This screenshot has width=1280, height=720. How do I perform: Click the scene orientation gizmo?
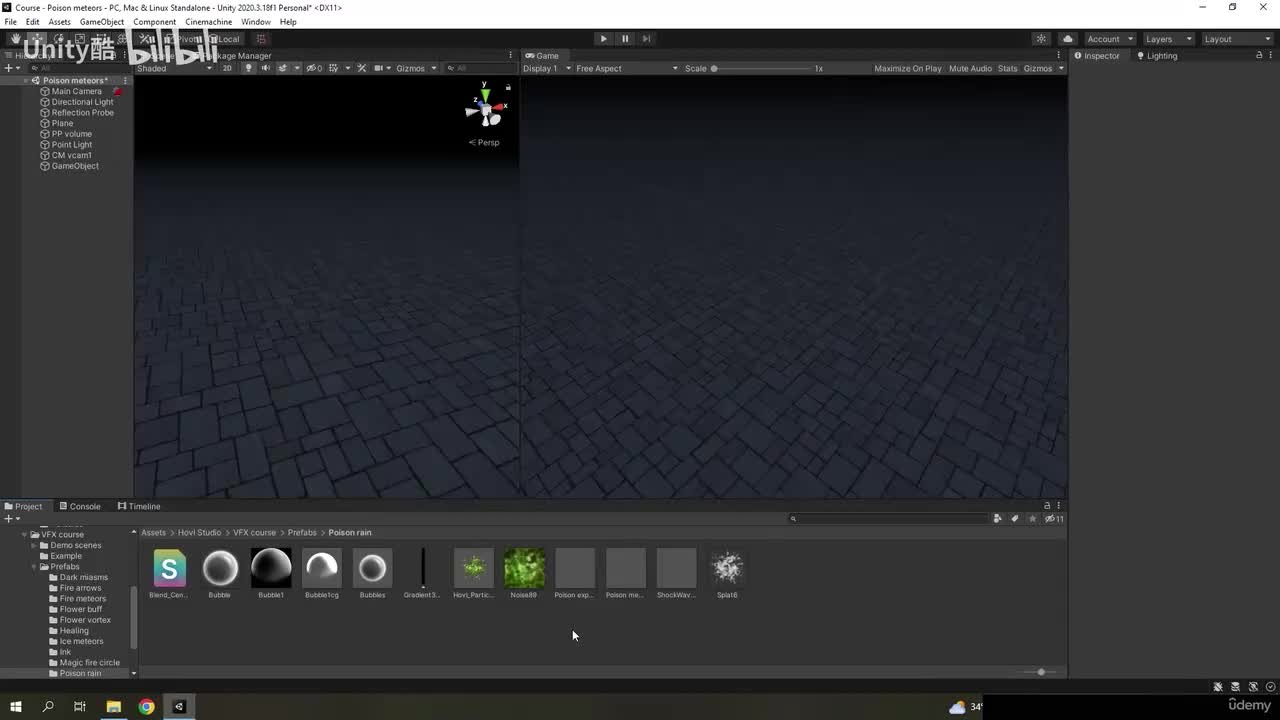(485, 108)
